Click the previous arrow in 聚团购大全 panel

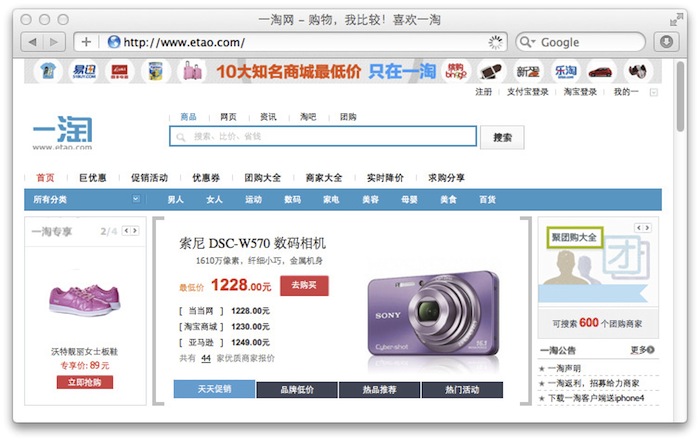(x=638, y=228)
